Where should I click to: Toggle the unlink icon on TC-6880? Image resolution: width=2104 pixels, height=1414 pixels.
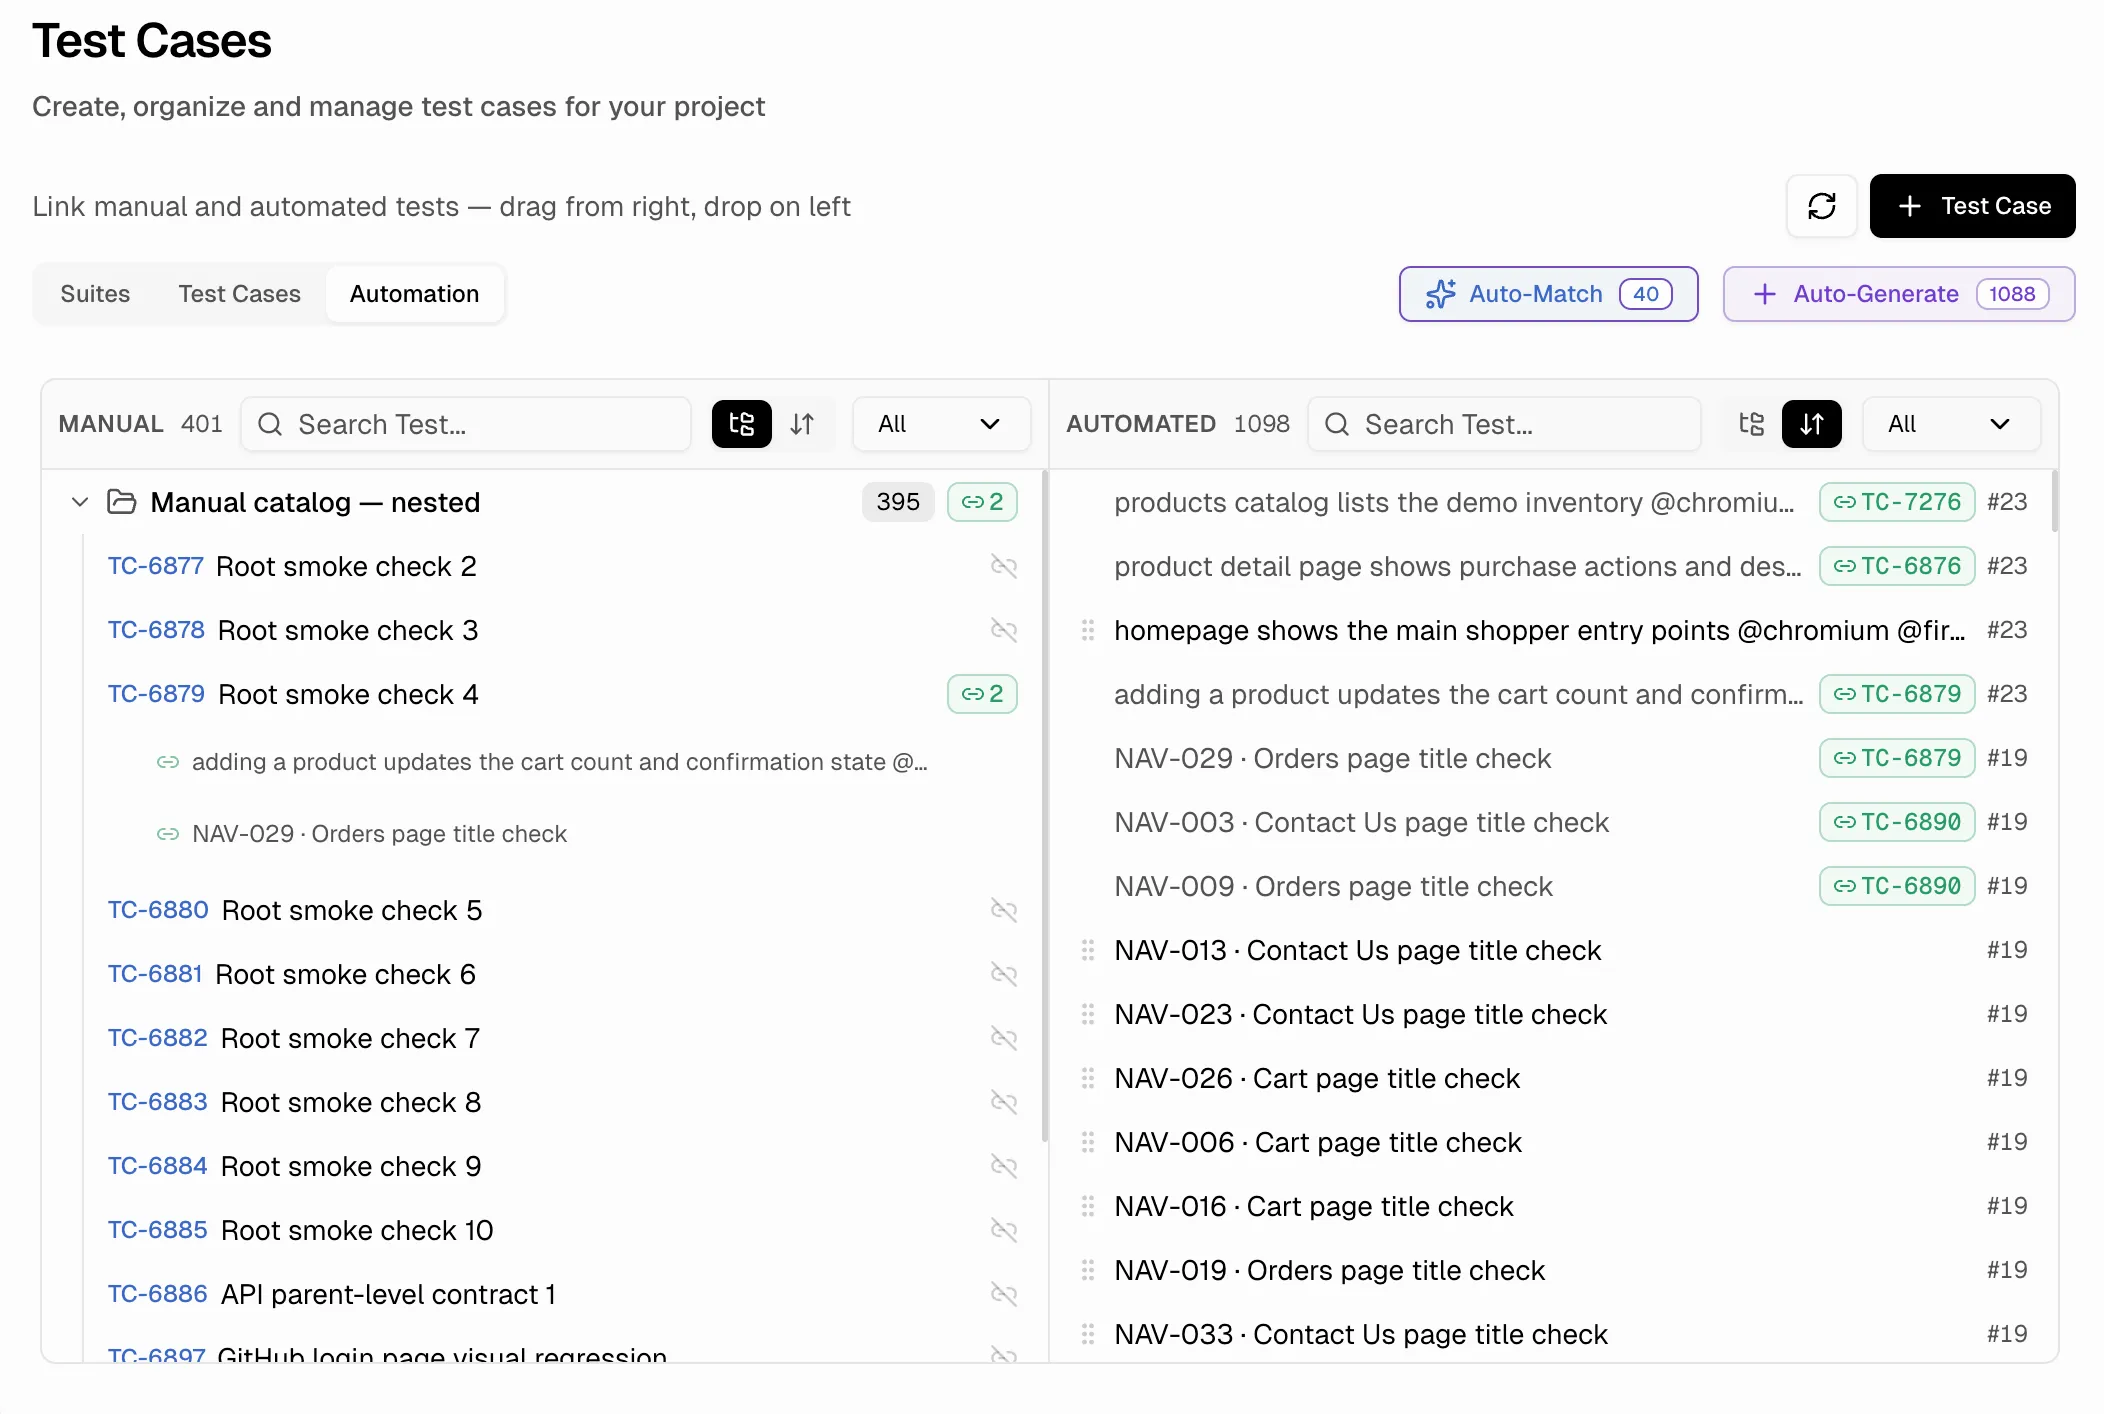1004,910
